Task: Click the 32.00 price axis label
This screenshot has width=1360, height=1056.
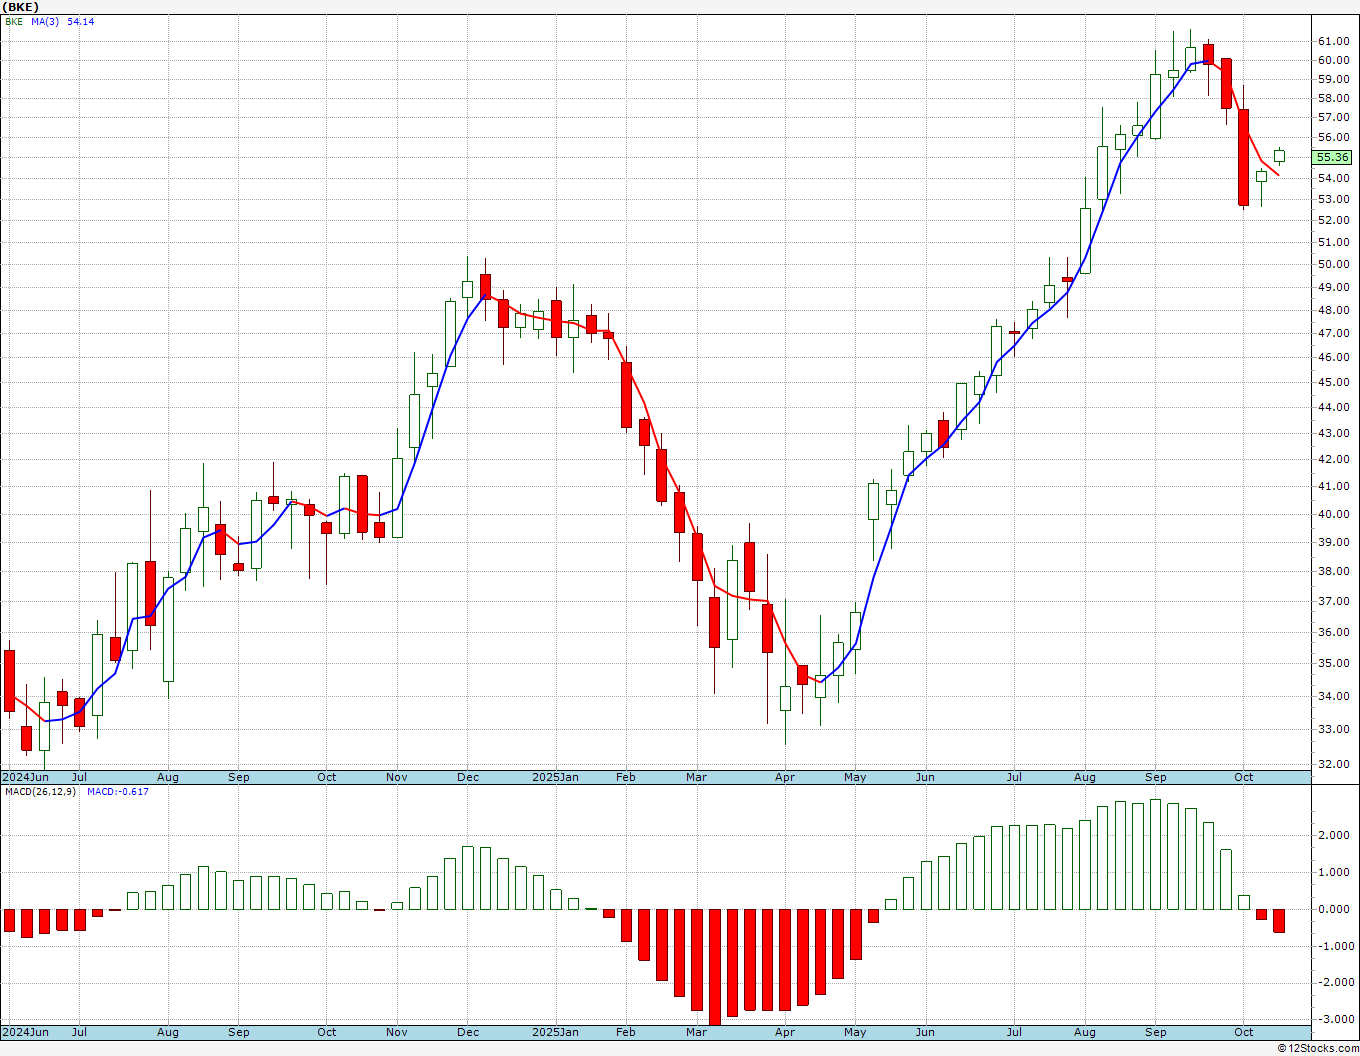Action: 1333,764
